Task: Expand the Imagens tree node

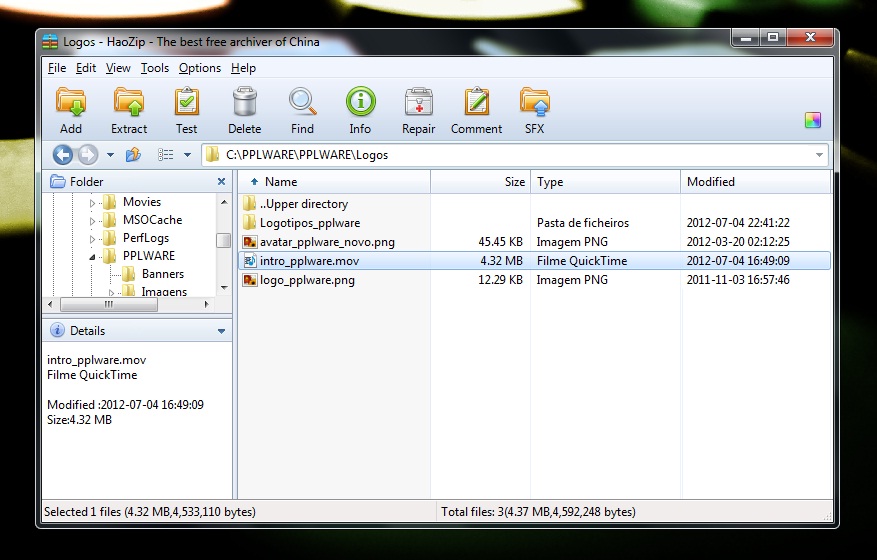Action: (111, 293)
